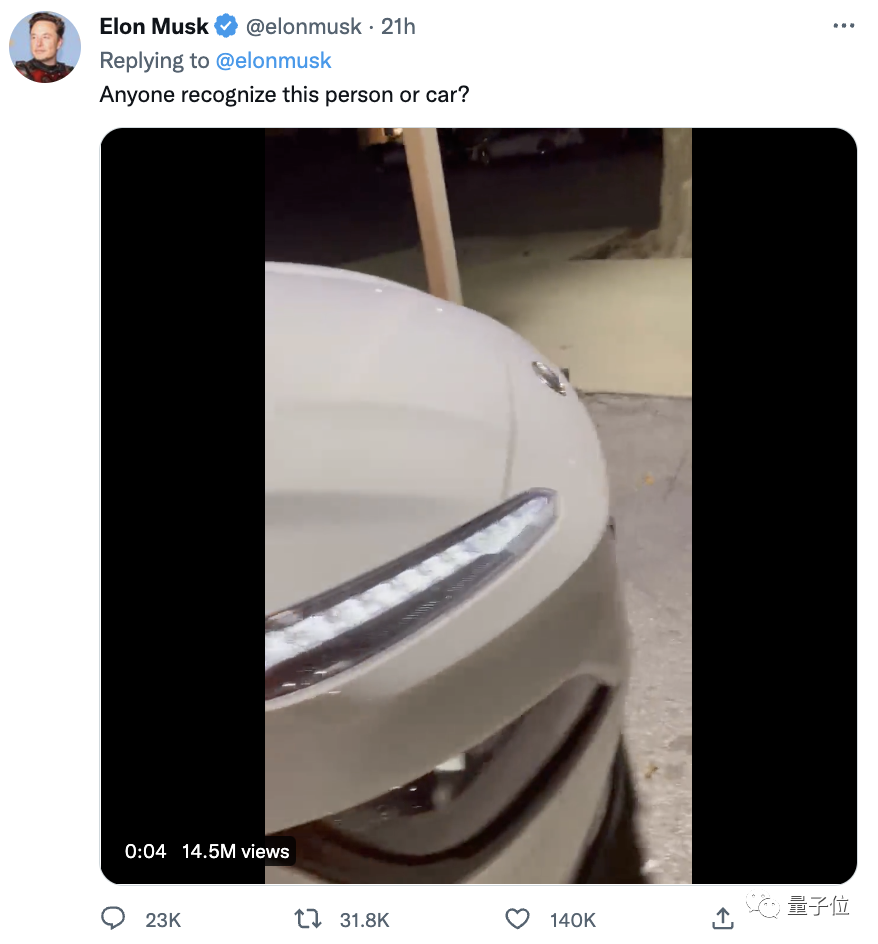Viewport: 878px width, 944px height.
Task: Click the 31.8K retweet count
Action: 364,920
